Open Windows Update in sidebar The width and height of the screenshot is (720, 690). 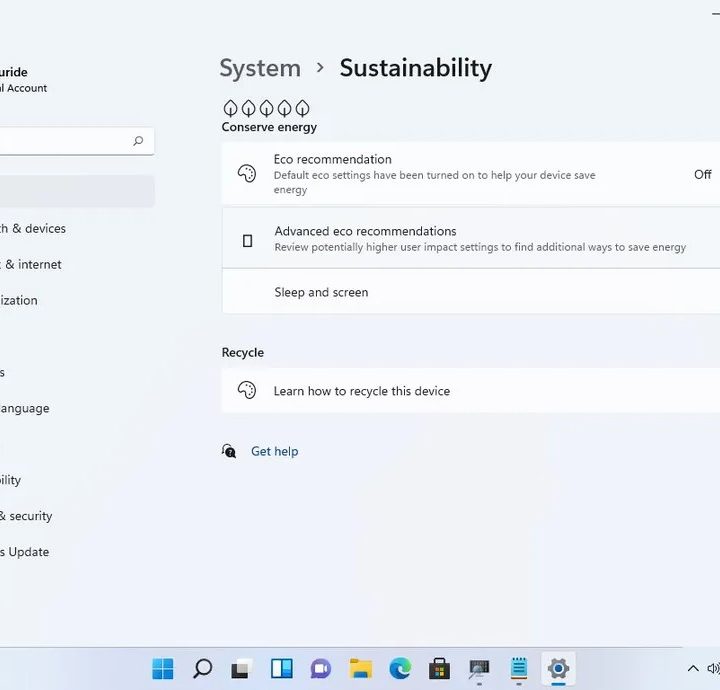25,552
